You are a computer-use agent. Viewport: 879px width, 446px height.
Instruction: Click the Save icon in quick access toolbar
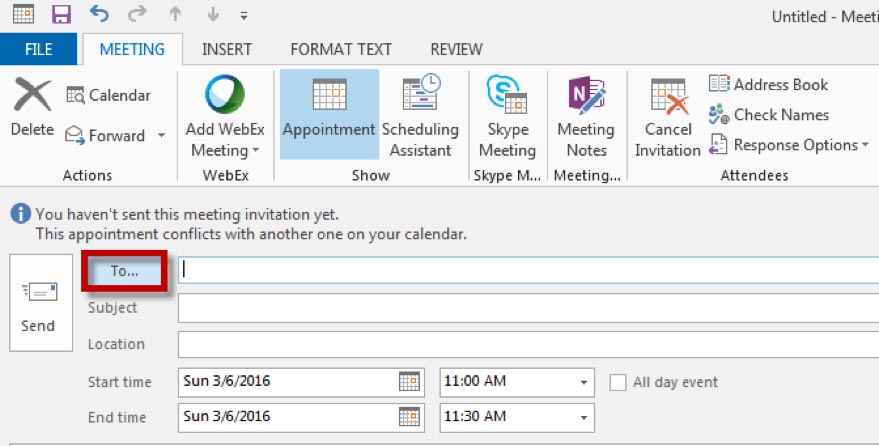[61, 16]
